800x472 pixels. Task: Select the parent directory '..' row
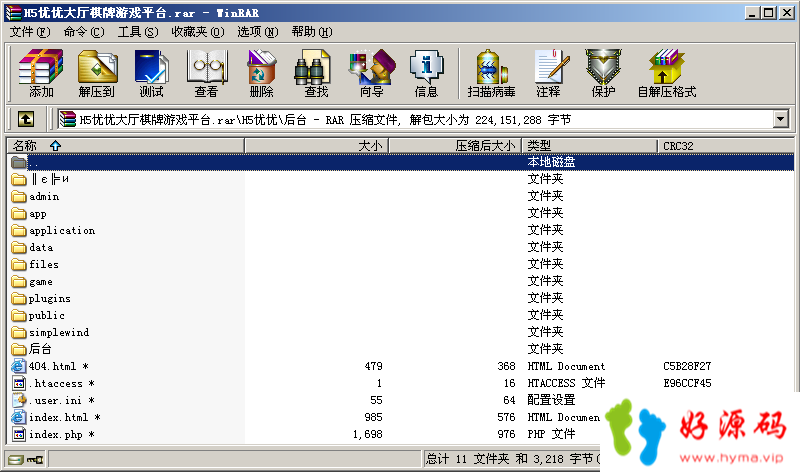401,162
